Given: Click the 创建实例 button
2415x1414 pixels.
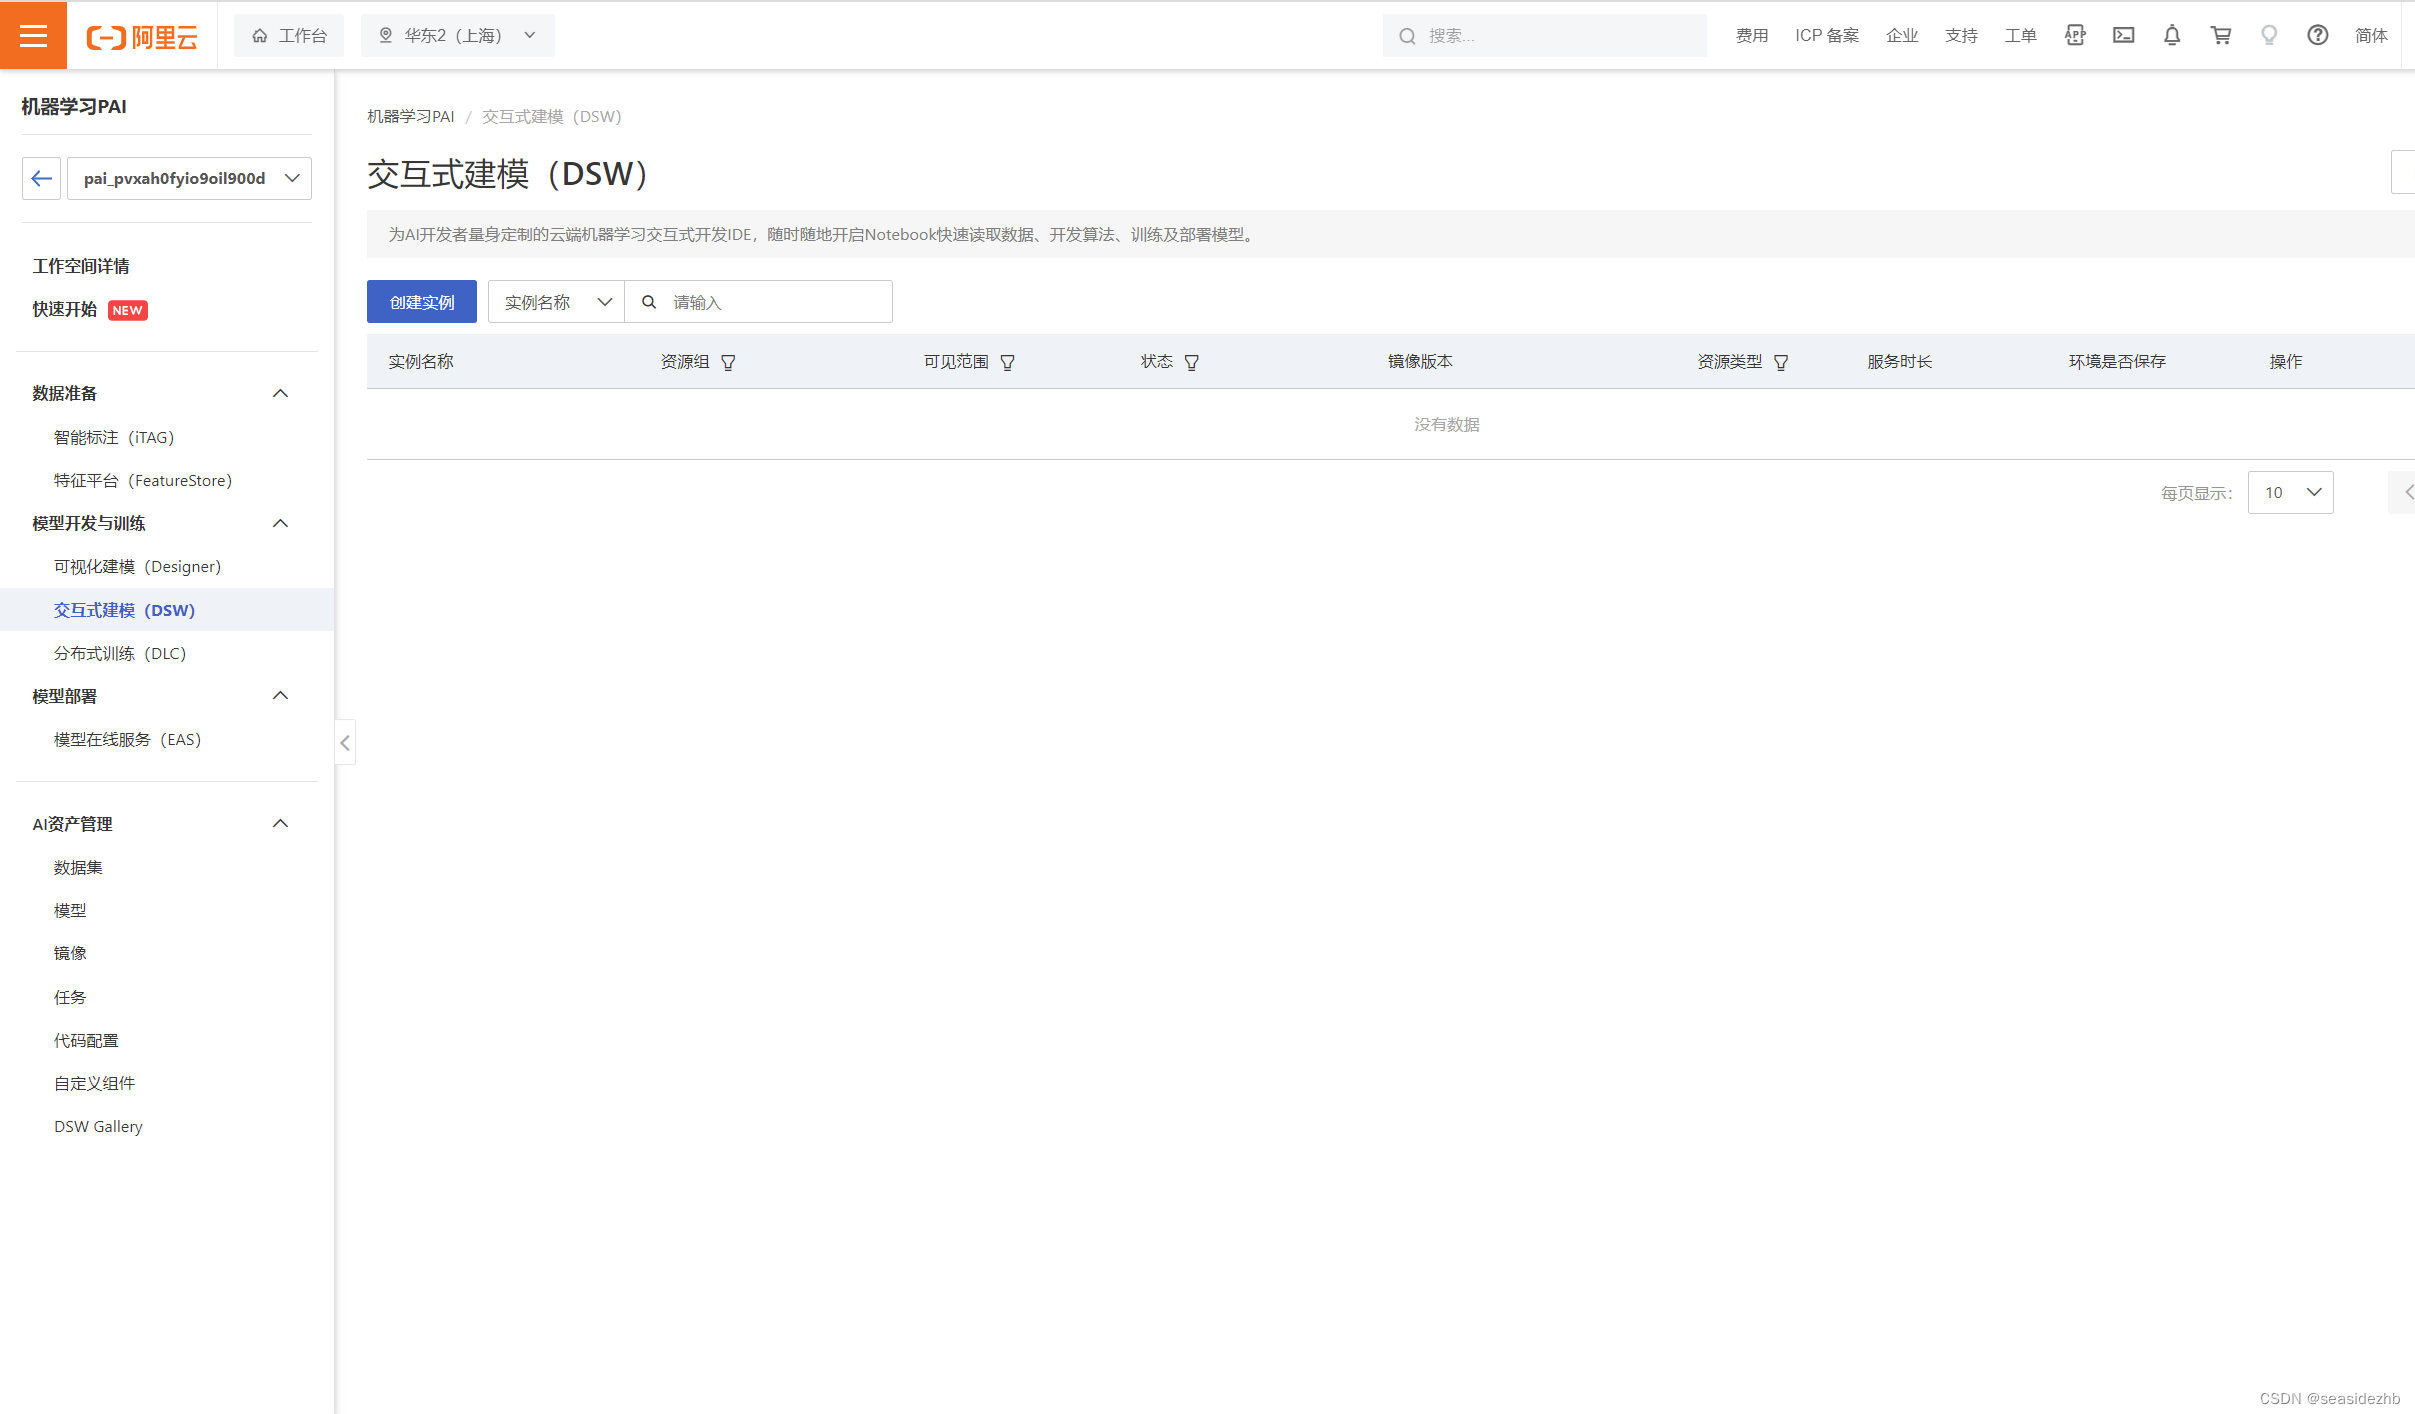Looking at the screenshot, I should click(422, 302).
